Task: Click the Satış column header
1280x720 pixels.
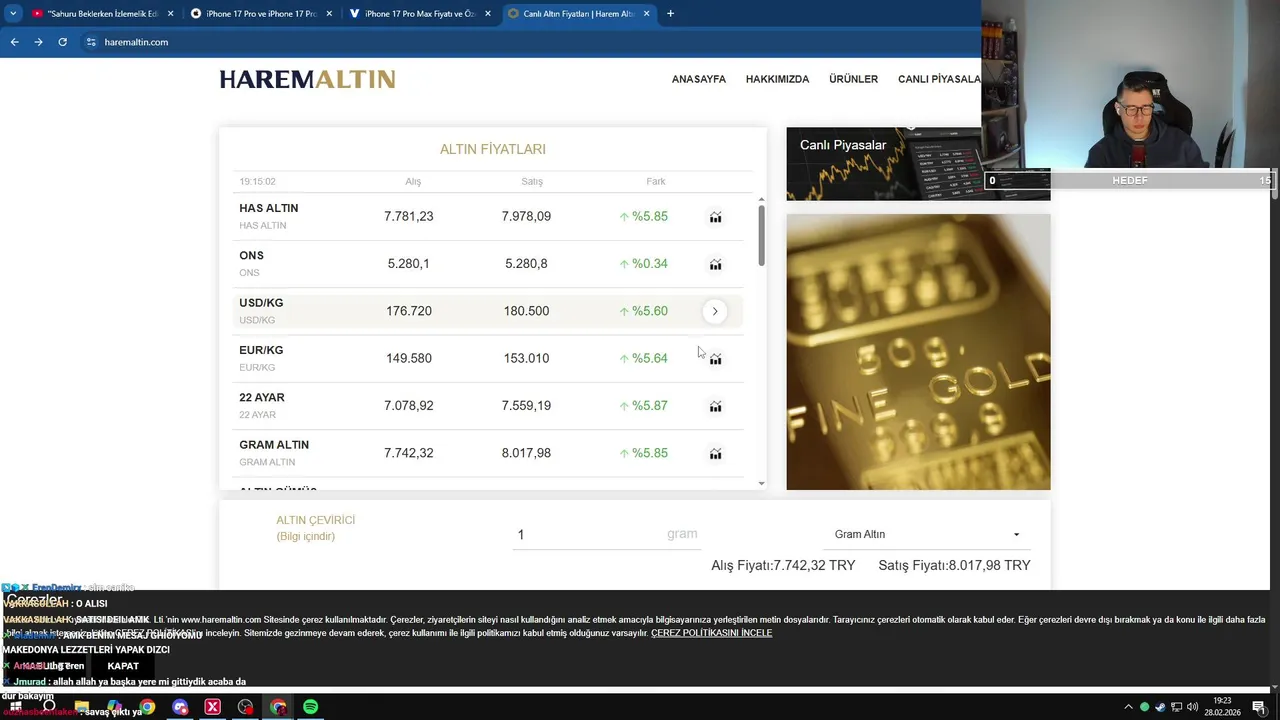Action: (x=531, y=181)
